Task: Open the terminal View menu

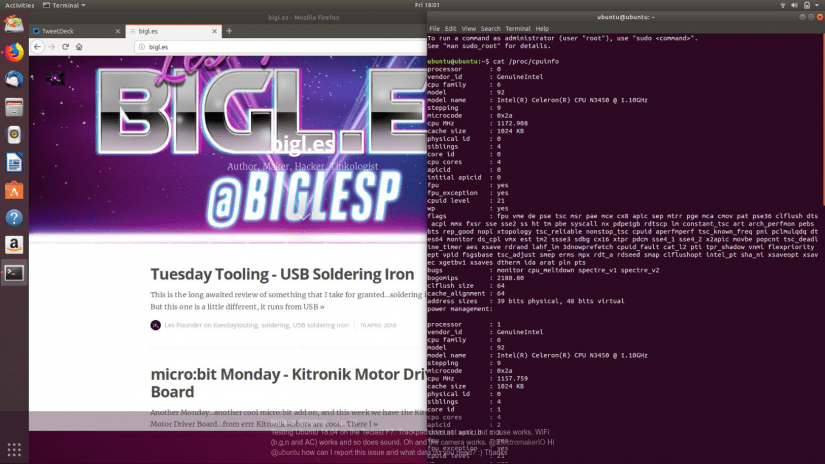Action: [468, 28]
